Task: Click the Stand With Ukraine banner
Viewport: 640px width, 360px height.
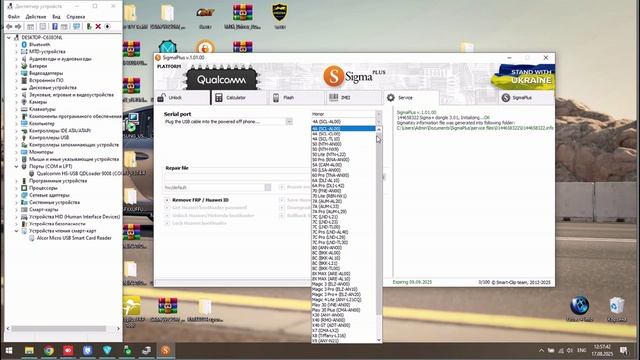Action: [x=523, y=77]
